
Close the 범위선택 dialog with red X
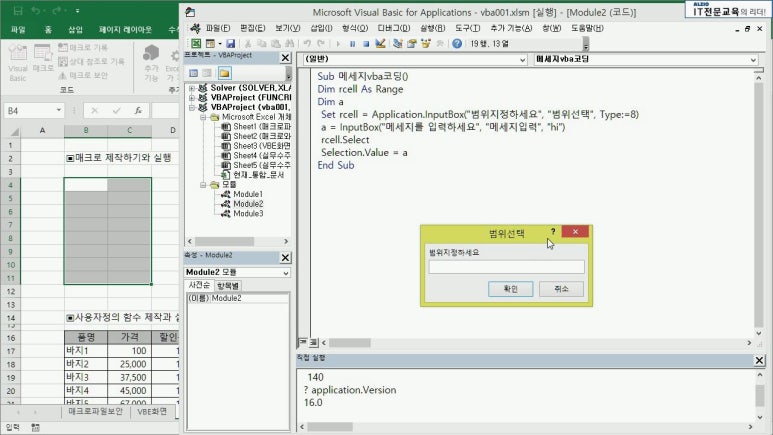[x=575, y=231]
